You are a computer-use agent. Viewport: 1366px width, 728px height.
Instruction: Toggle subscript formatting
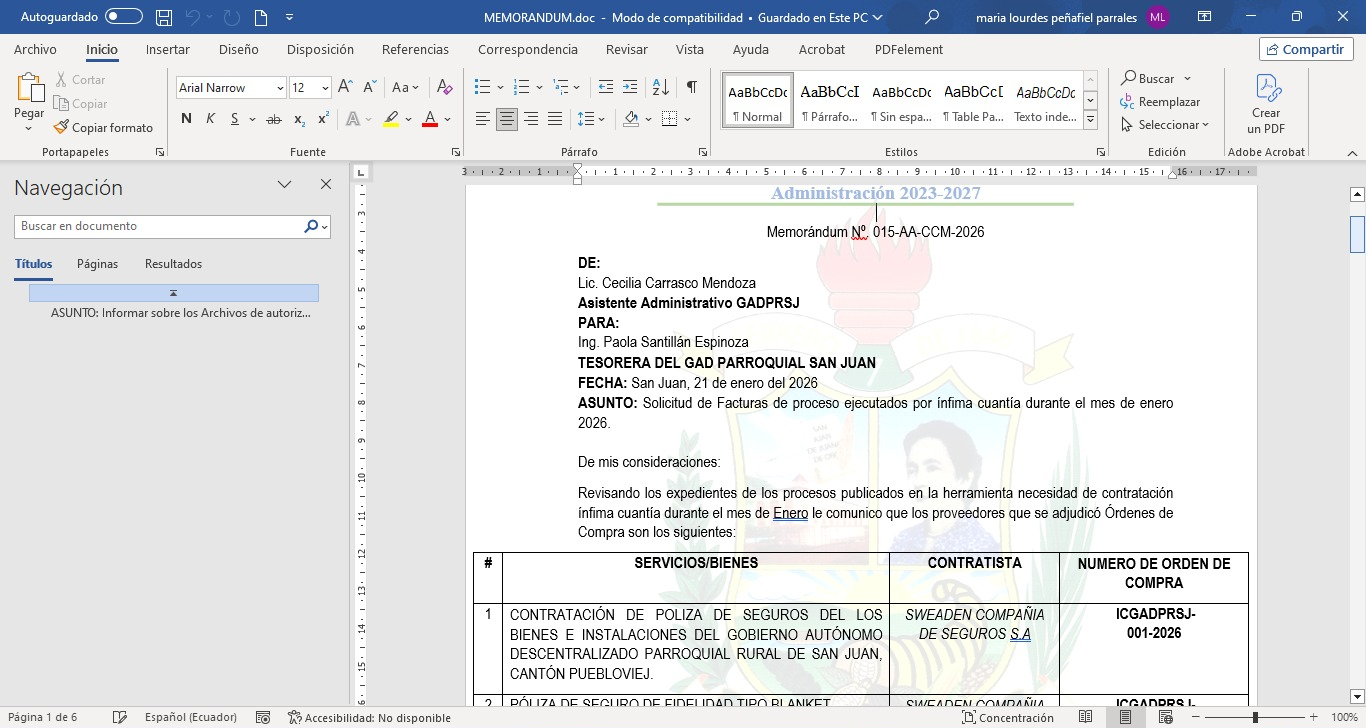300,119
